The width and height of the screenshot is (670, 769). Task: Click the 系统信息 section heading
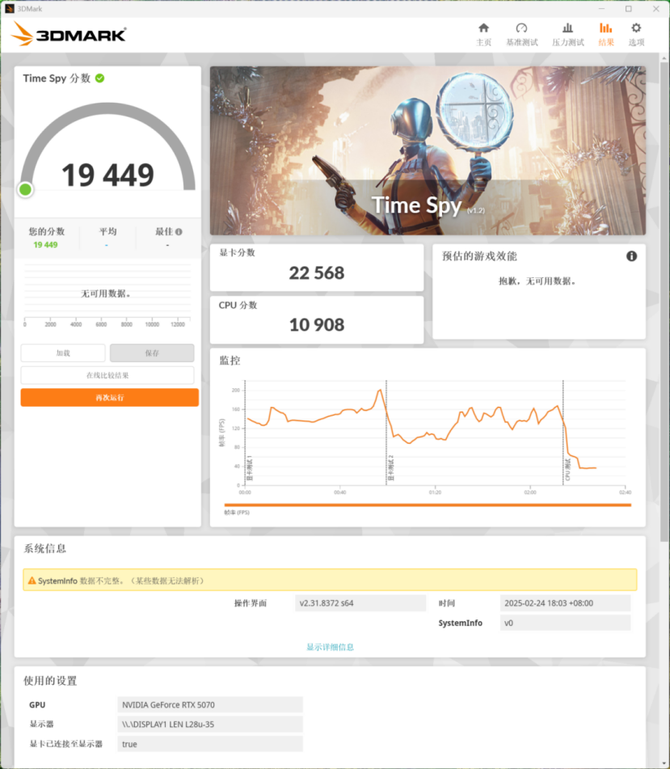click(x=45, y=548)
